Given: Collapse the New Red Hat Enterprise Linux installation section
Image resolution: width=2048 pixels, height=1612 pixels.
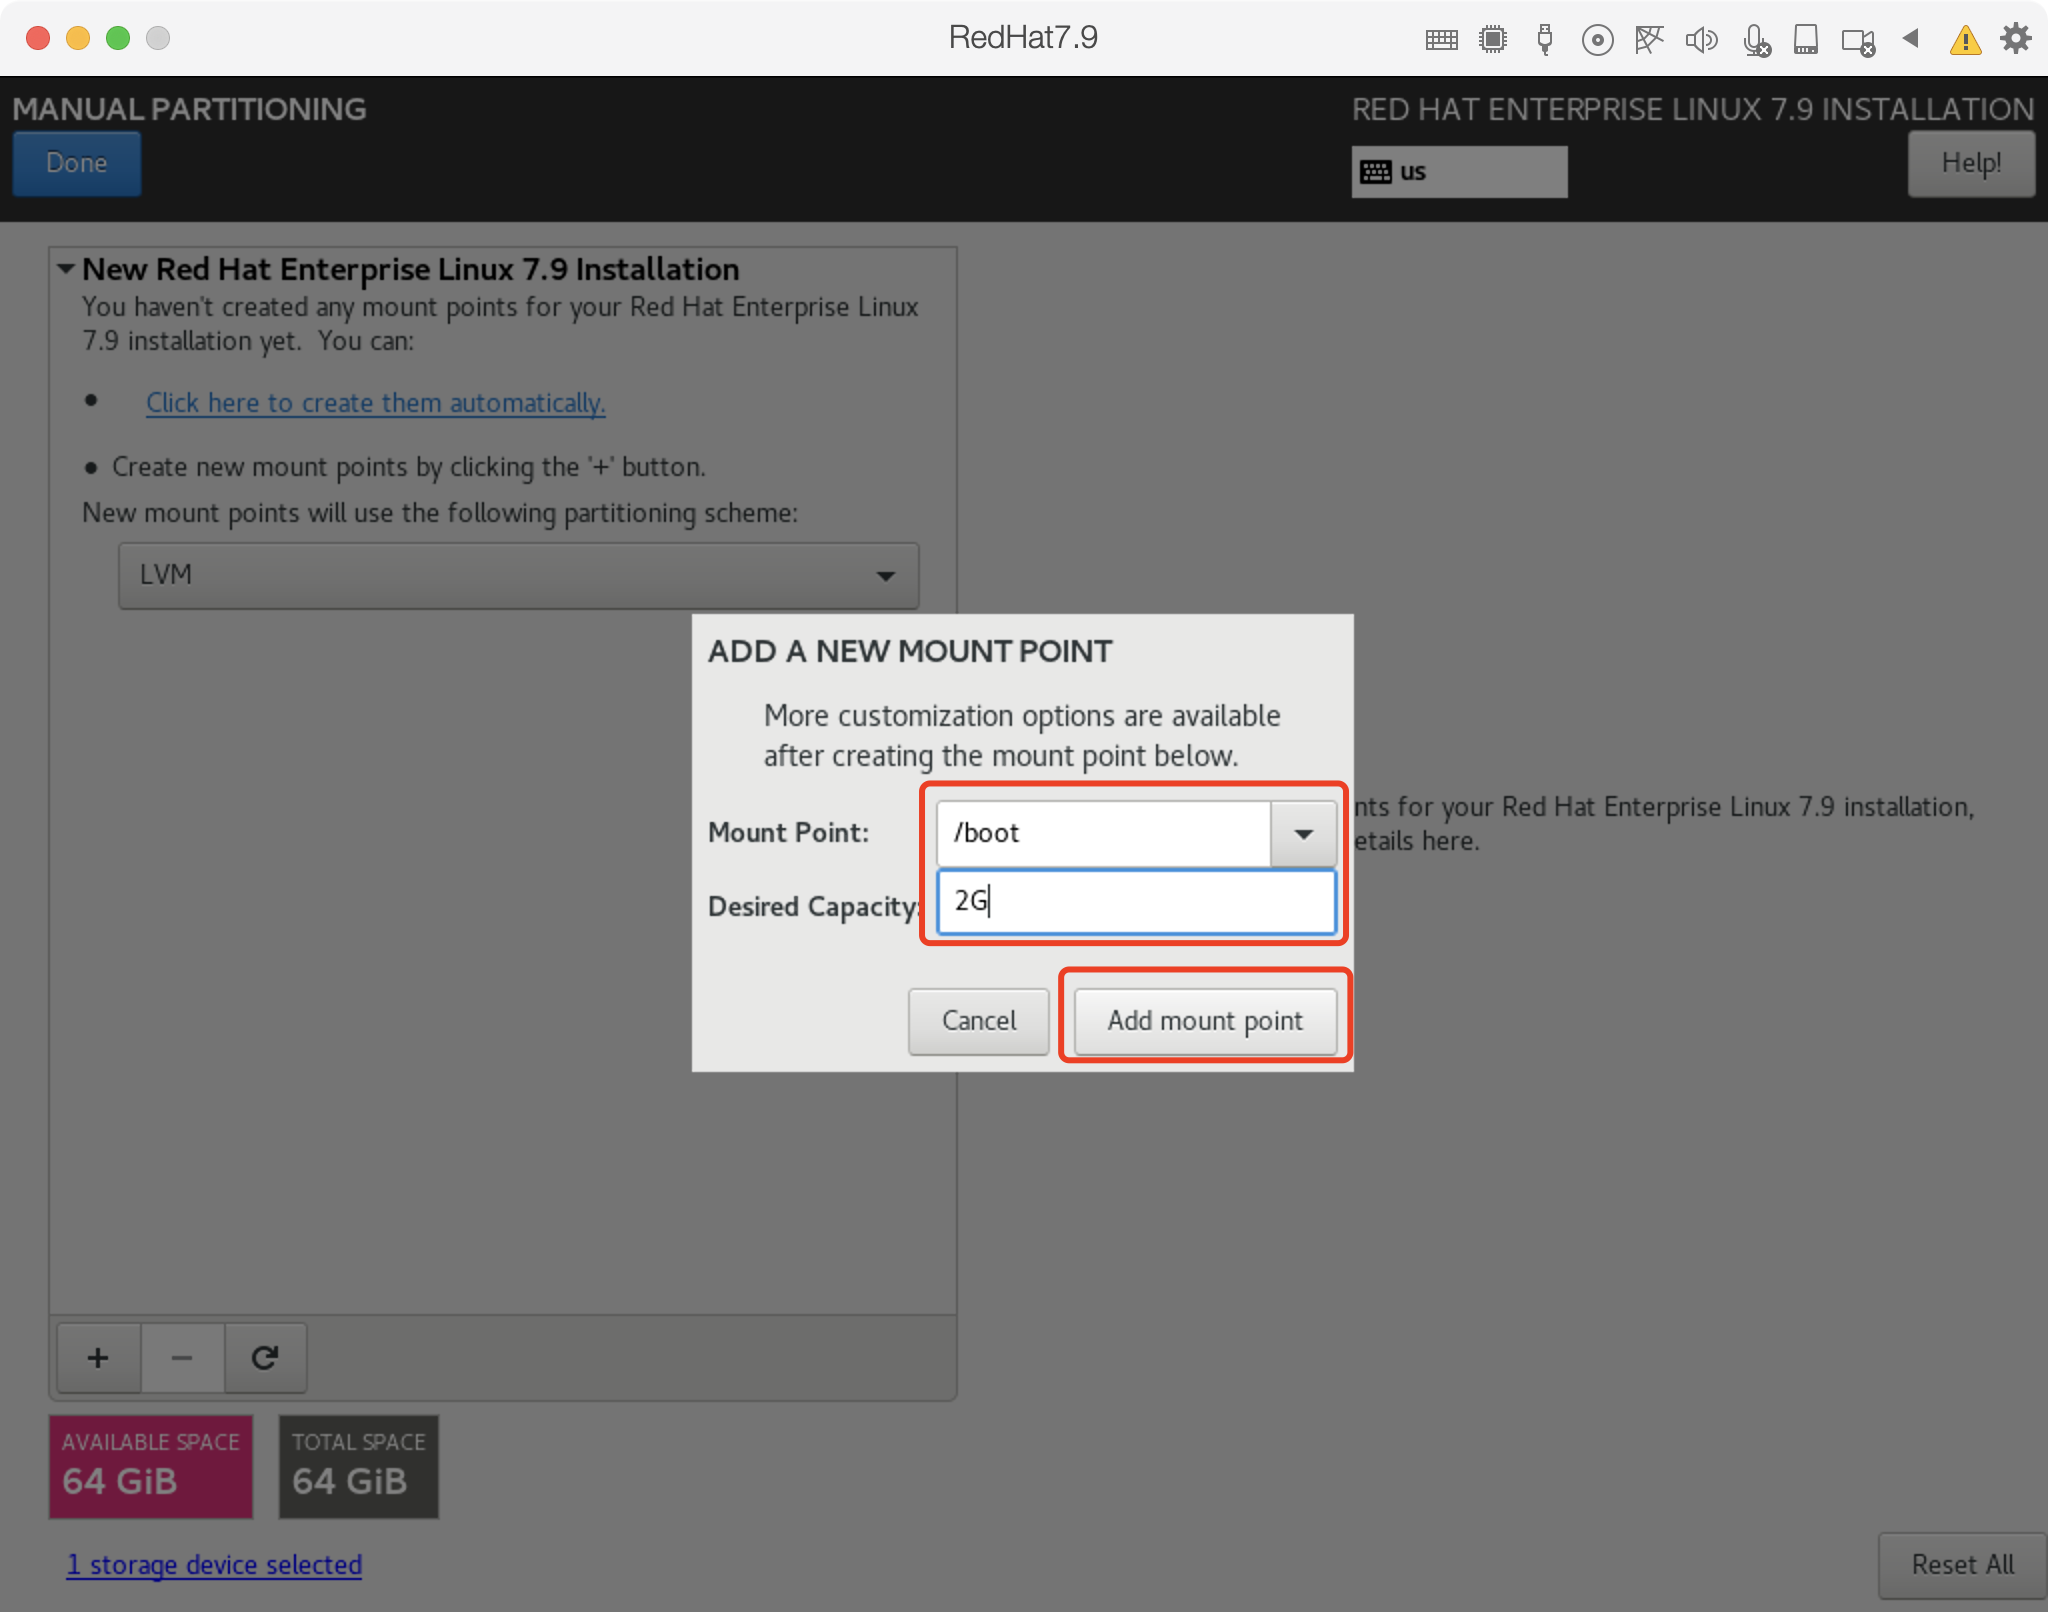Looking at the screenshot, I should pos(67,269).
